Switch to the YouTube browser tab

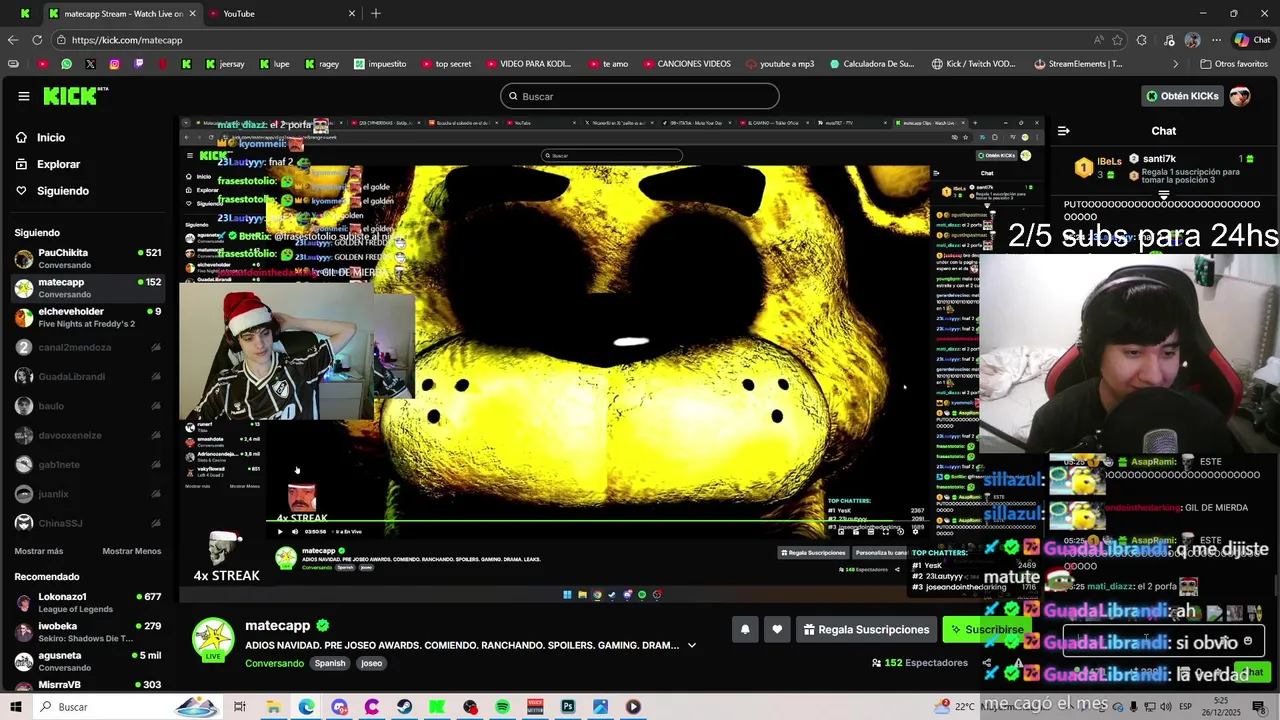pos(282,13)
